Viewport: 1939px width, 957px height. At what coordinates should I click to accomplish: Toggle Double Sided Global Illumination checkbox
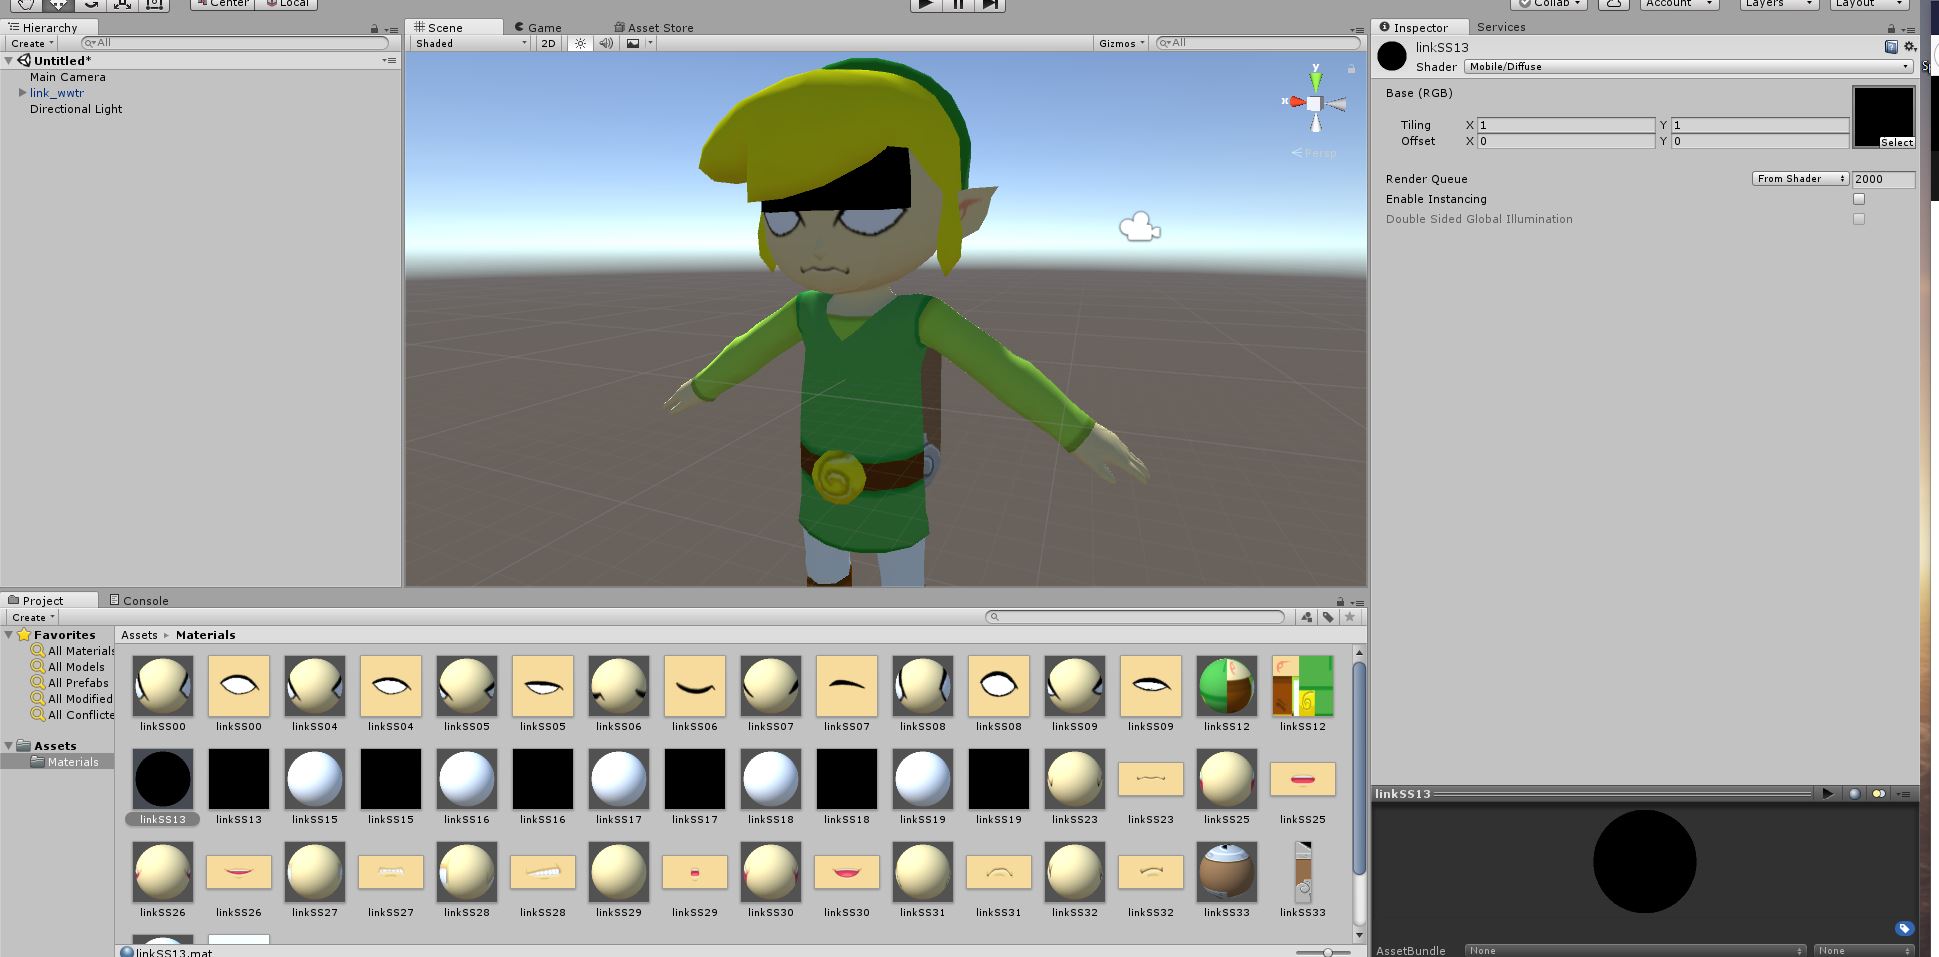click(x=1859, y=219)
